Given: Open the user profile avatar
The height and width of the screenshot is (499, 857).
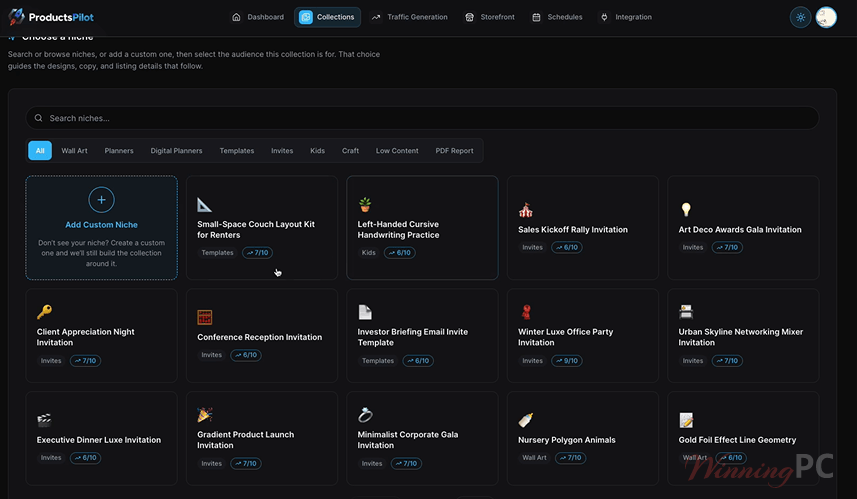Looking at the screenshot, I should [x=826, y=17].
